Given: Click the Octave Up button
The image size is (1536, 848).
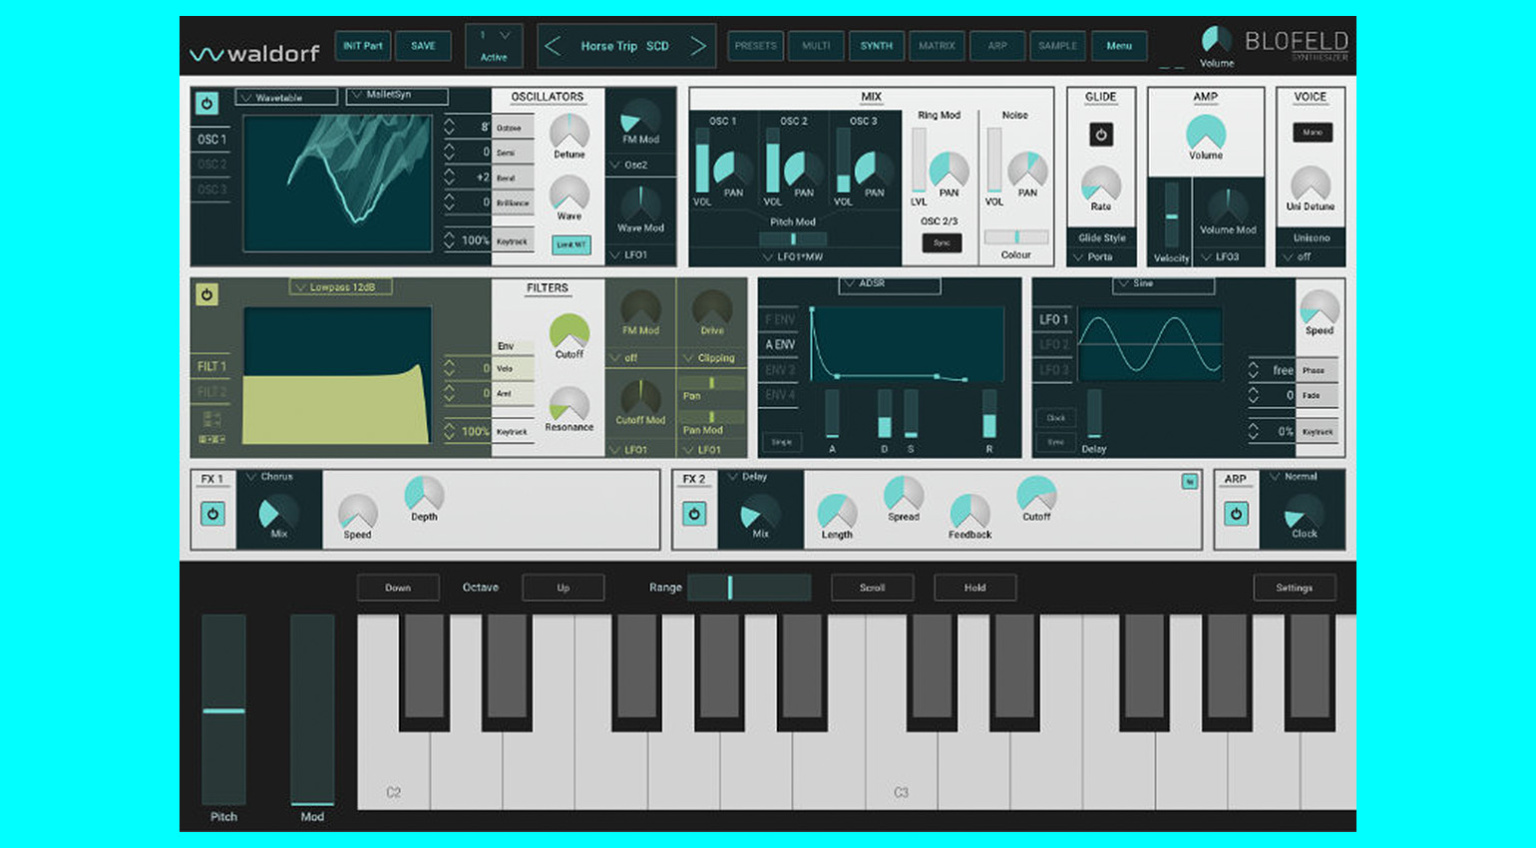Looking at the screenshot, I should [563, 588].
